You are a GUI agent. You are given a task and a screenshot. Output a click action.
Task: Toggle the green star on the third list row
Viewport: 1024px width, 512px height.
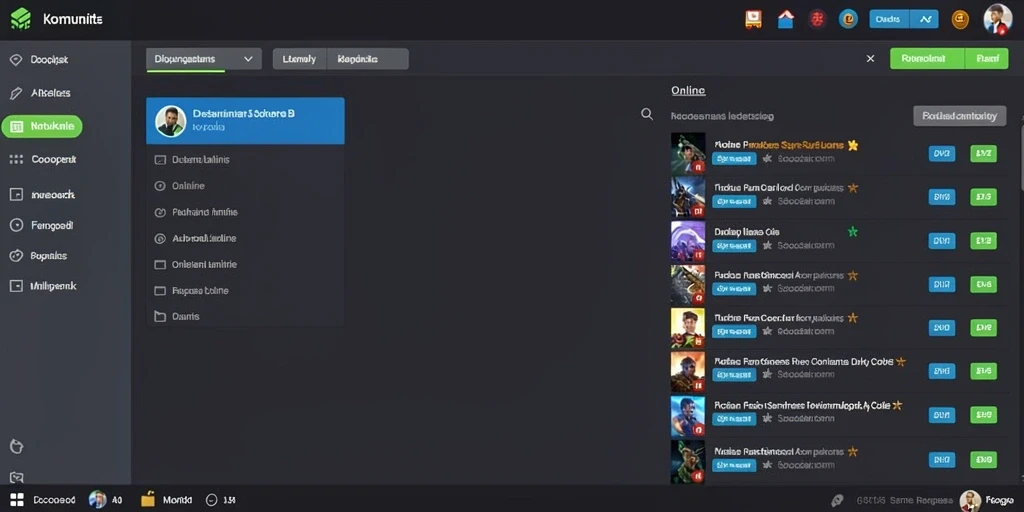[x=852, y=231]
